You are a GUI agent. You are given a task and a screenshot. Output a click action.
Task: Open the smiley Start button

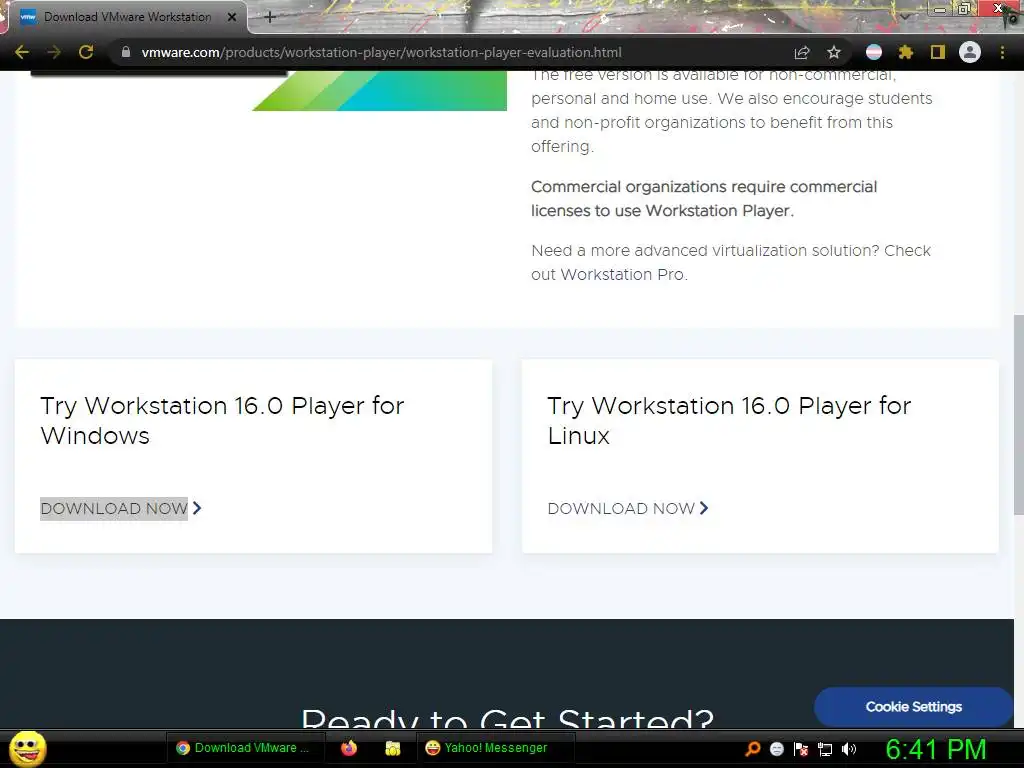coord(27,748)
